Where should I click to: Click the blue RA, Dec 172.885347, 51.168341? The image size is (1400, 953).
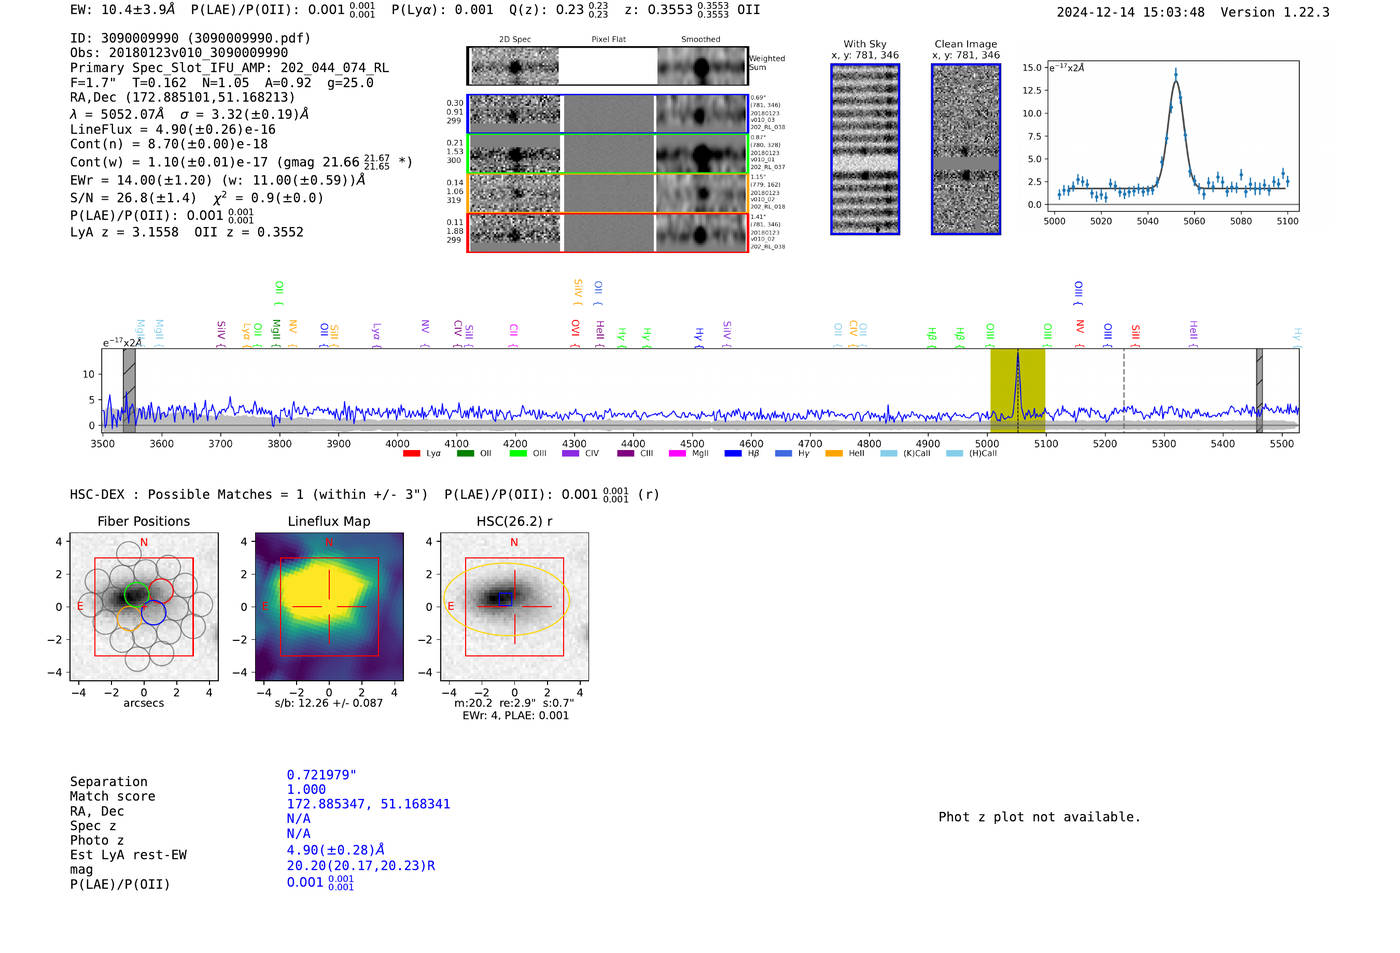[368, 804]
